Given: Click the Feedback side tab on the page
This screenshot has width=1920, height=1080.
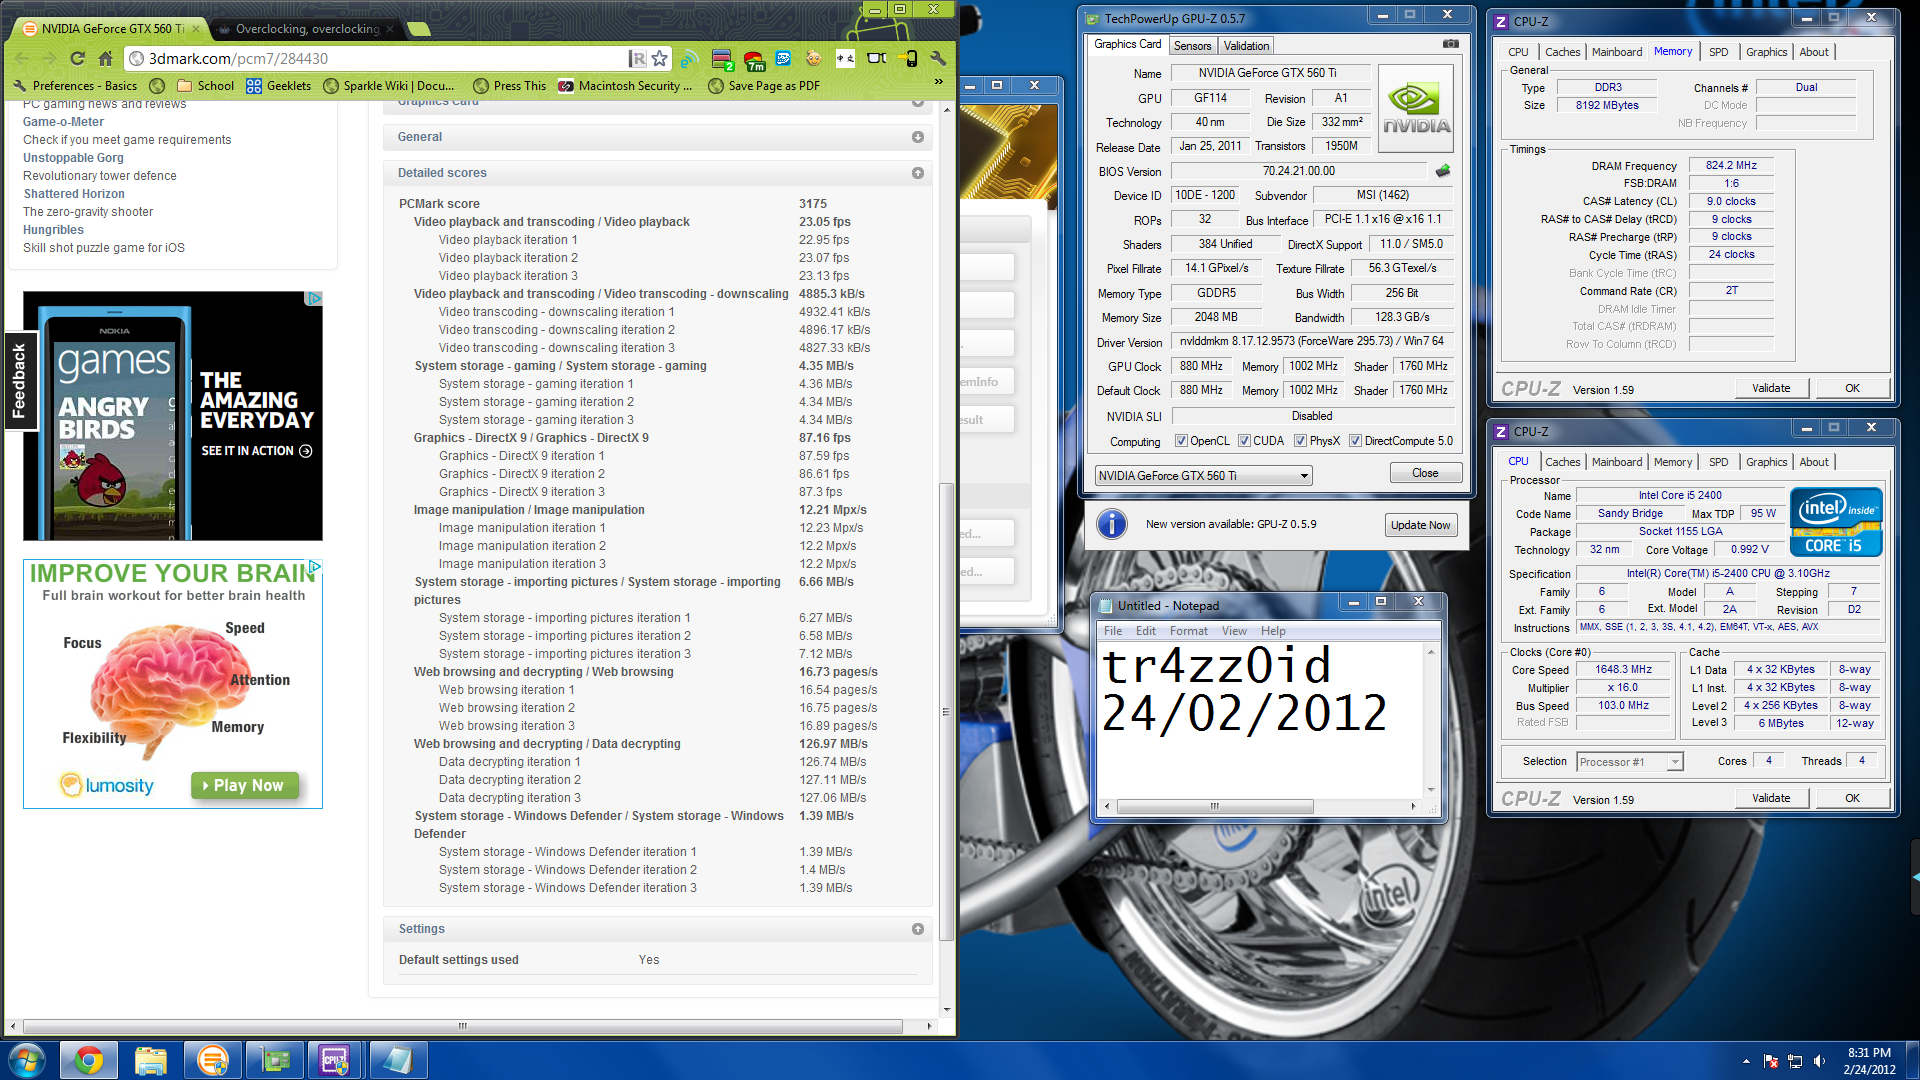Looking at the screenshot, I should click(19, 381).
